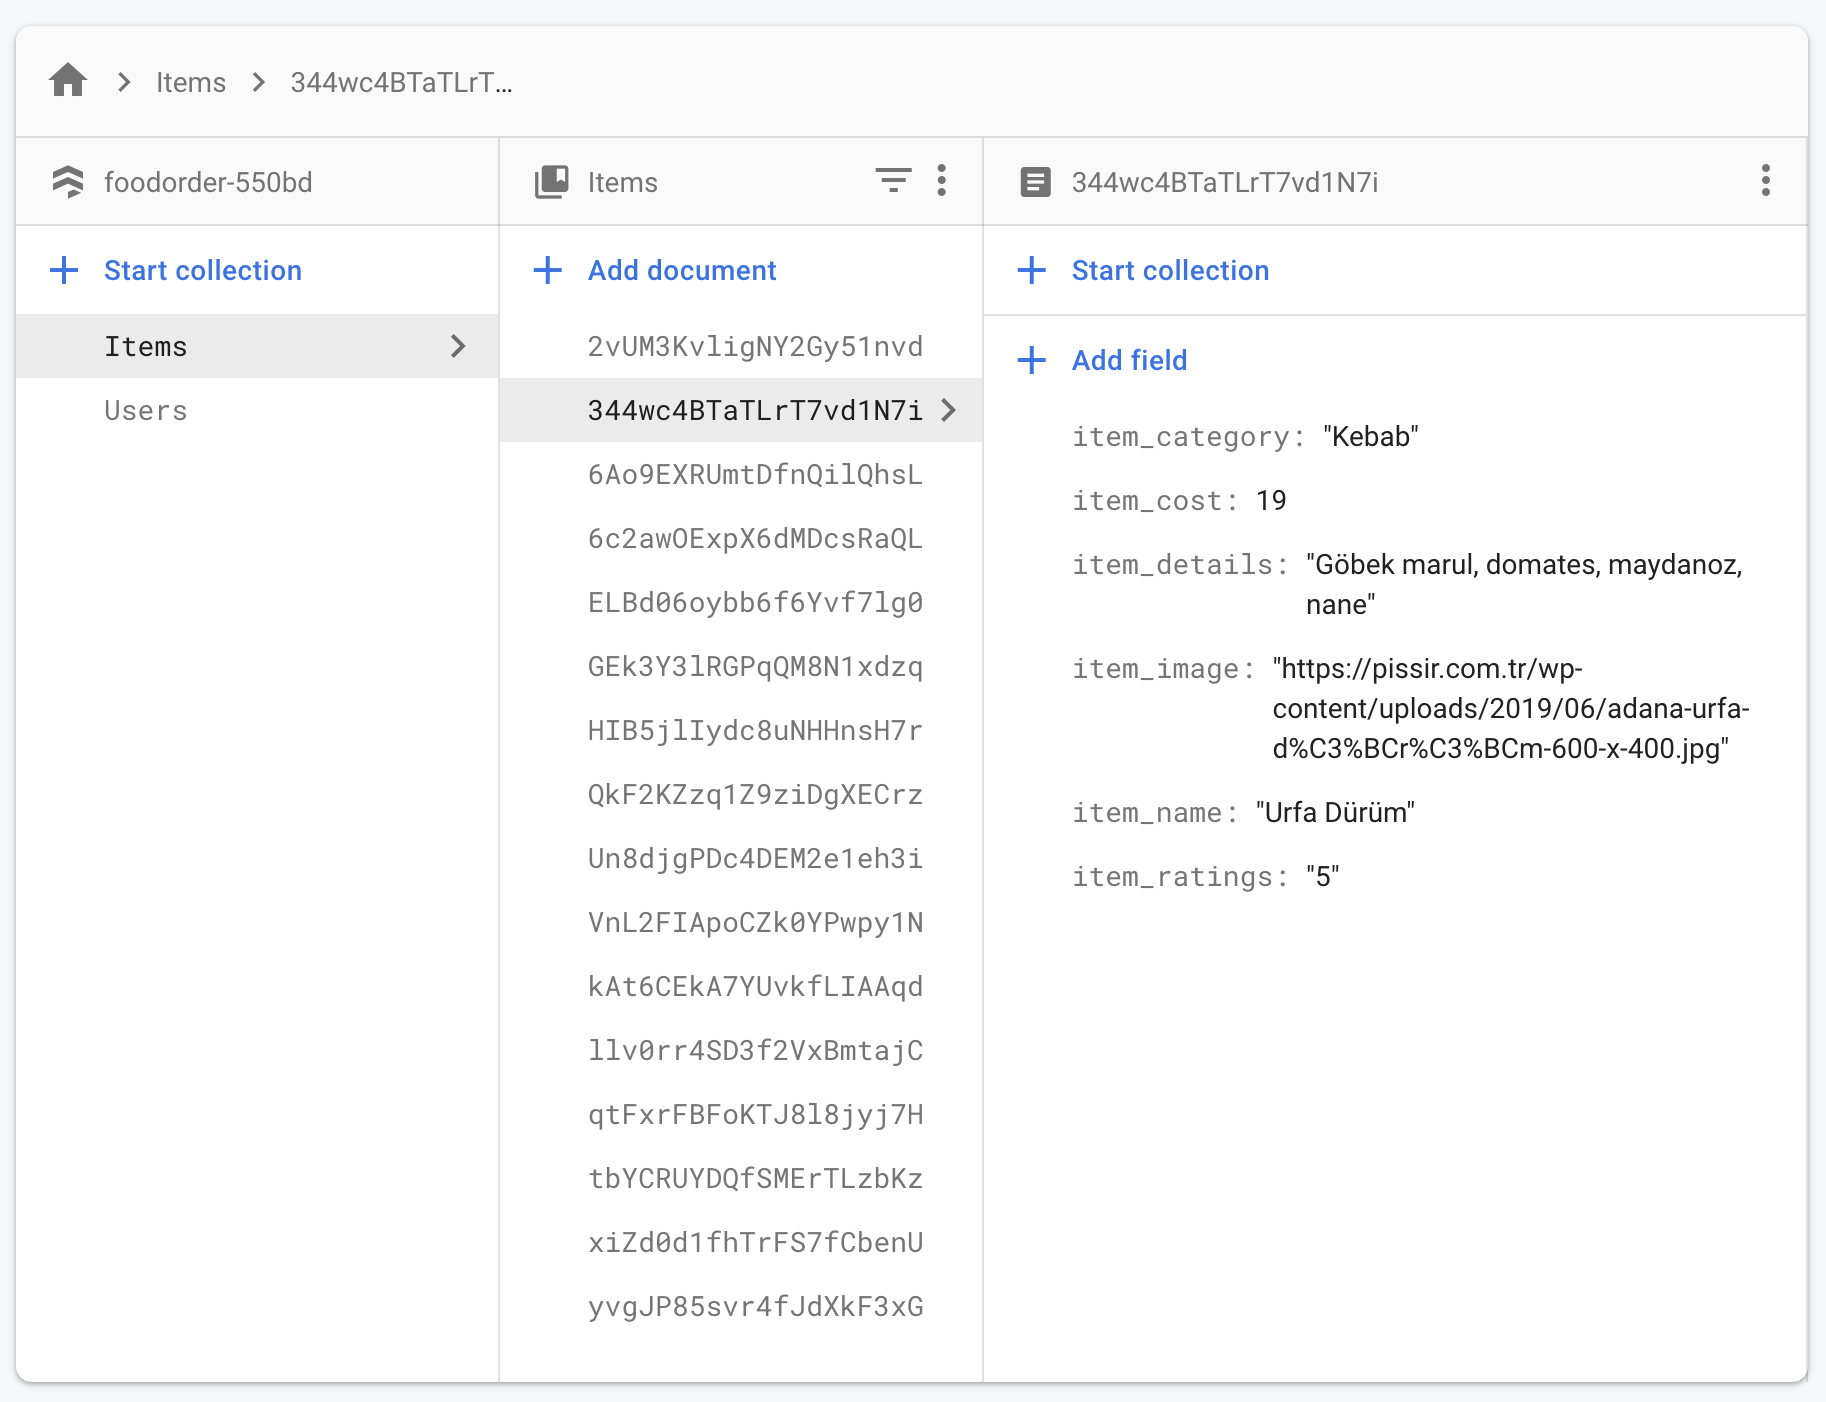Go to the home root breadcrumb icon

coord(68,80)
